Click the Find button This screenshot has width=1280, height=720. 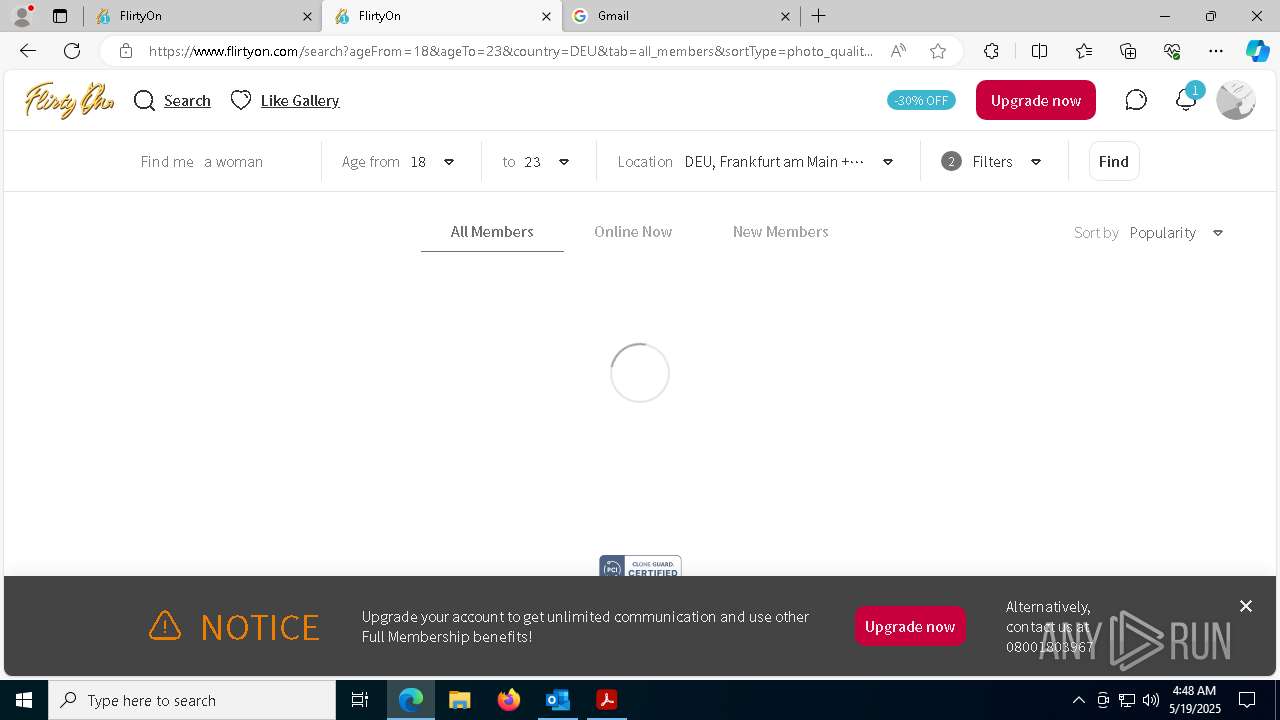point(1114,161)
